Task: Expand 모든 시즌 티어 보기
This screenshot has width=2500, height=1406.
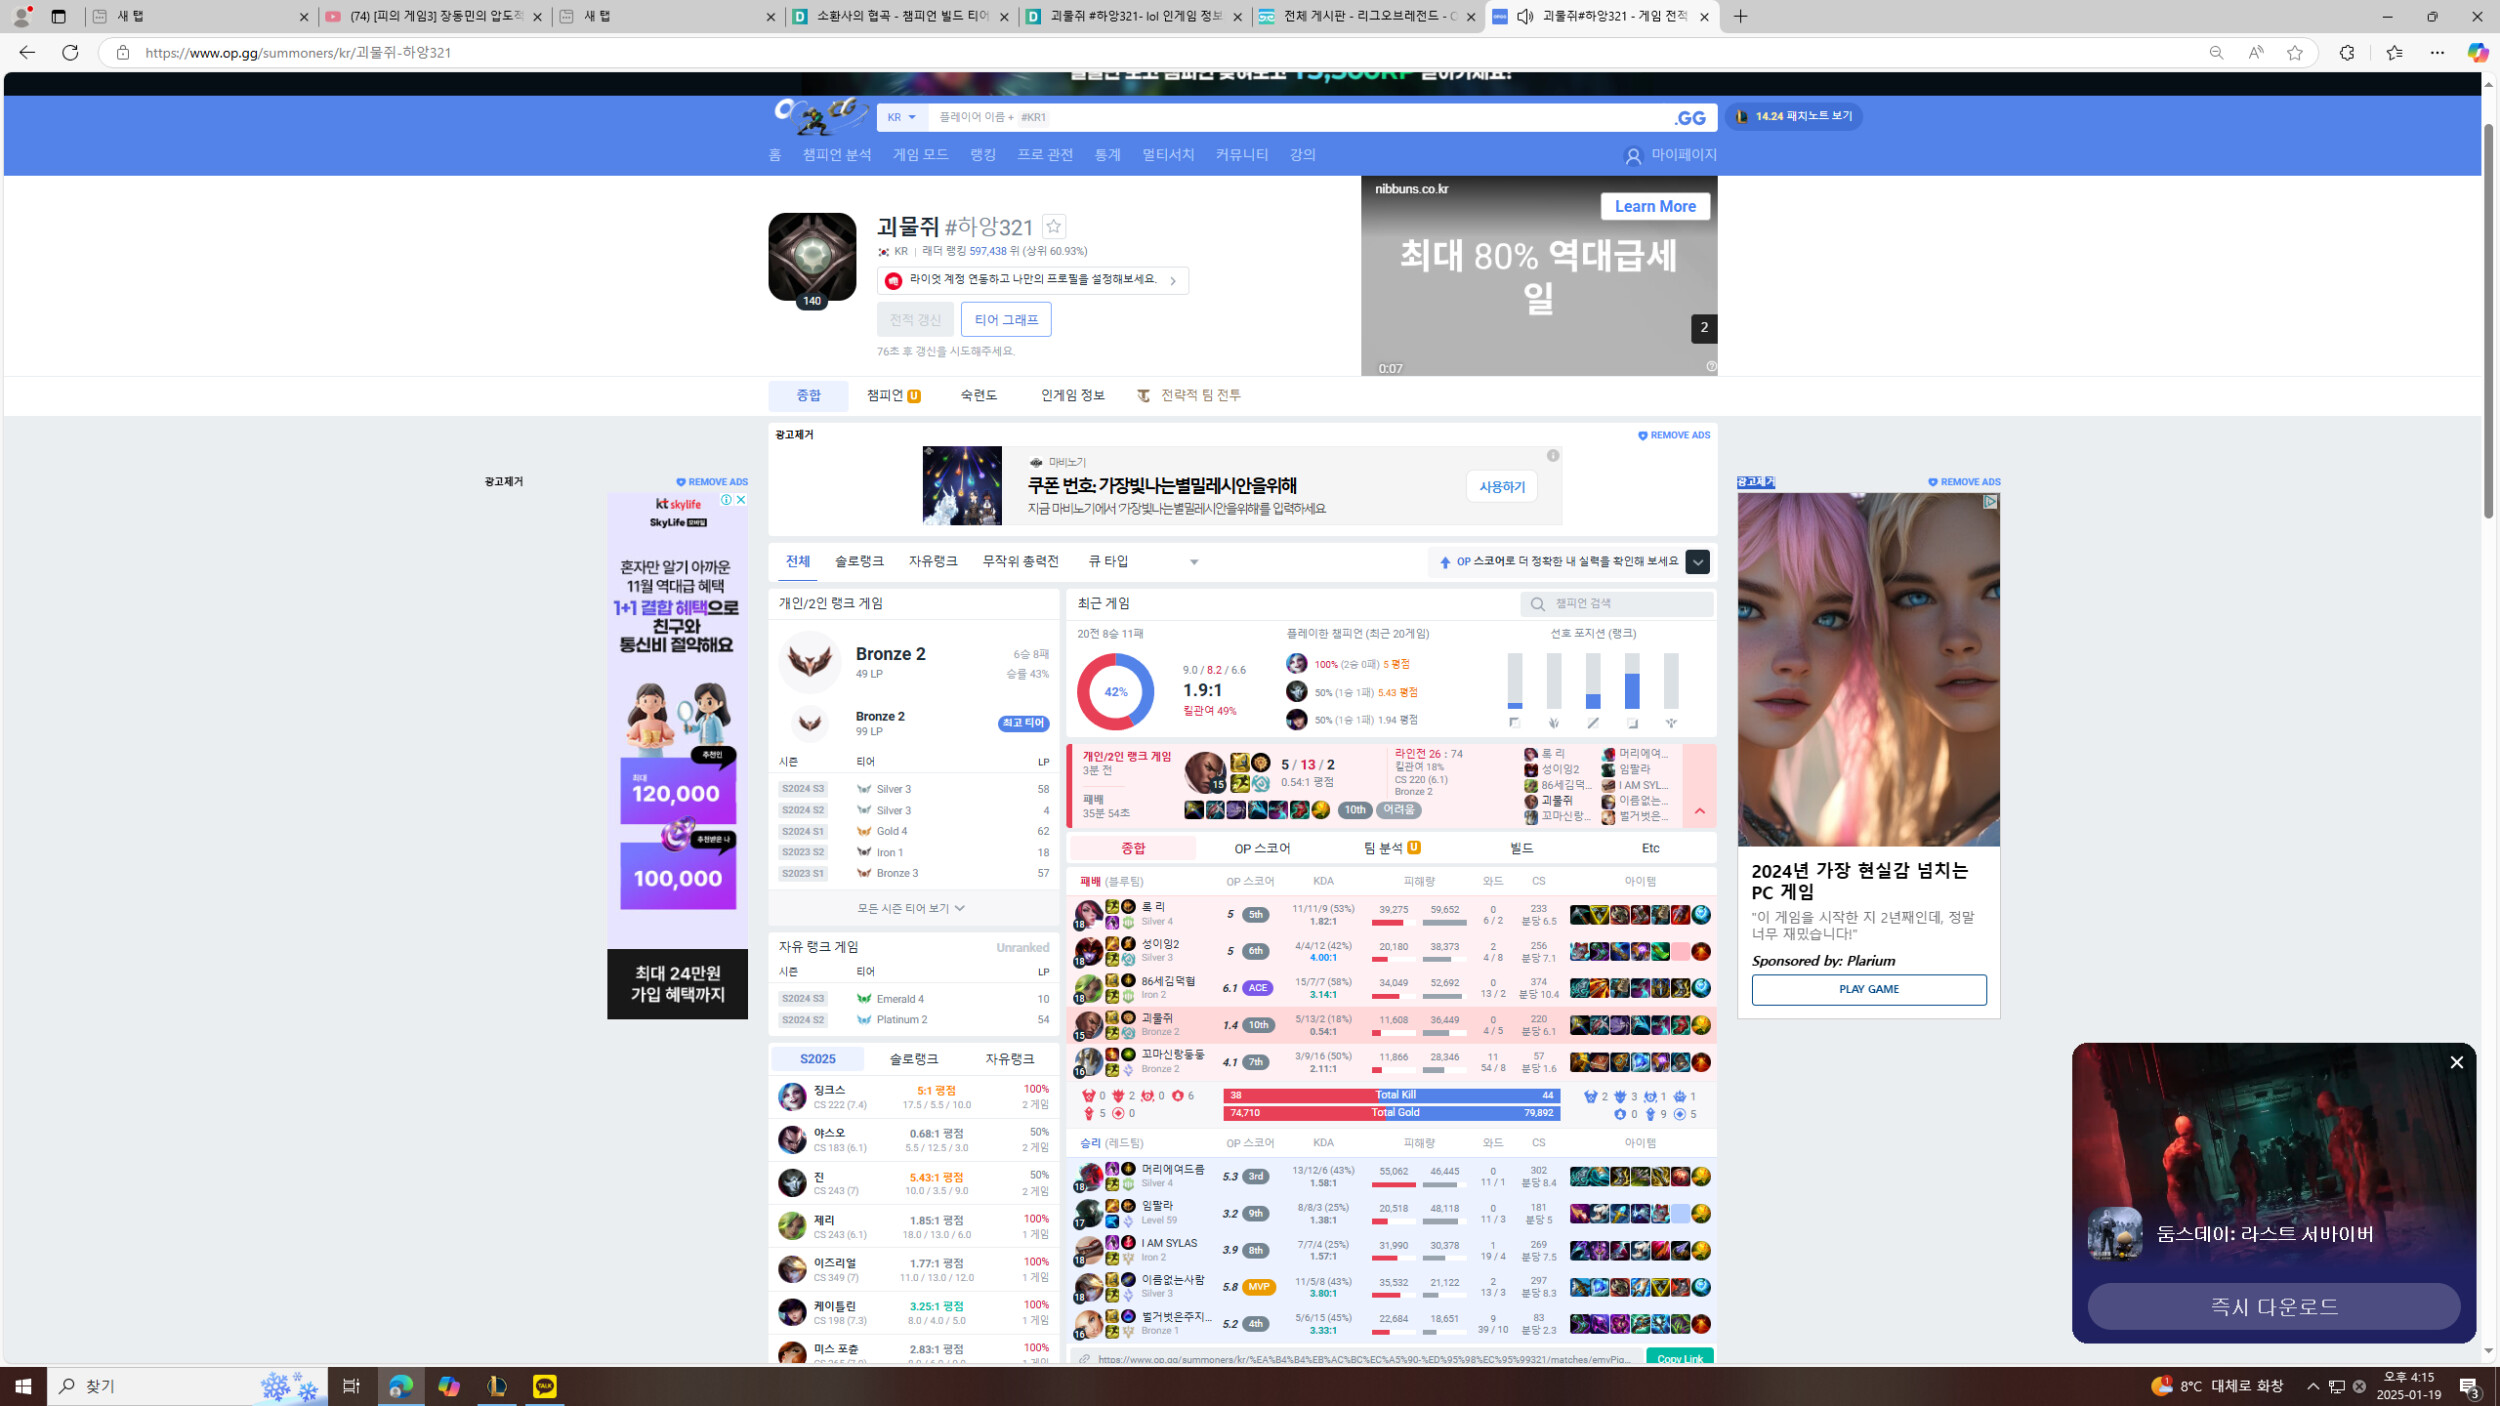Action: 911,908
